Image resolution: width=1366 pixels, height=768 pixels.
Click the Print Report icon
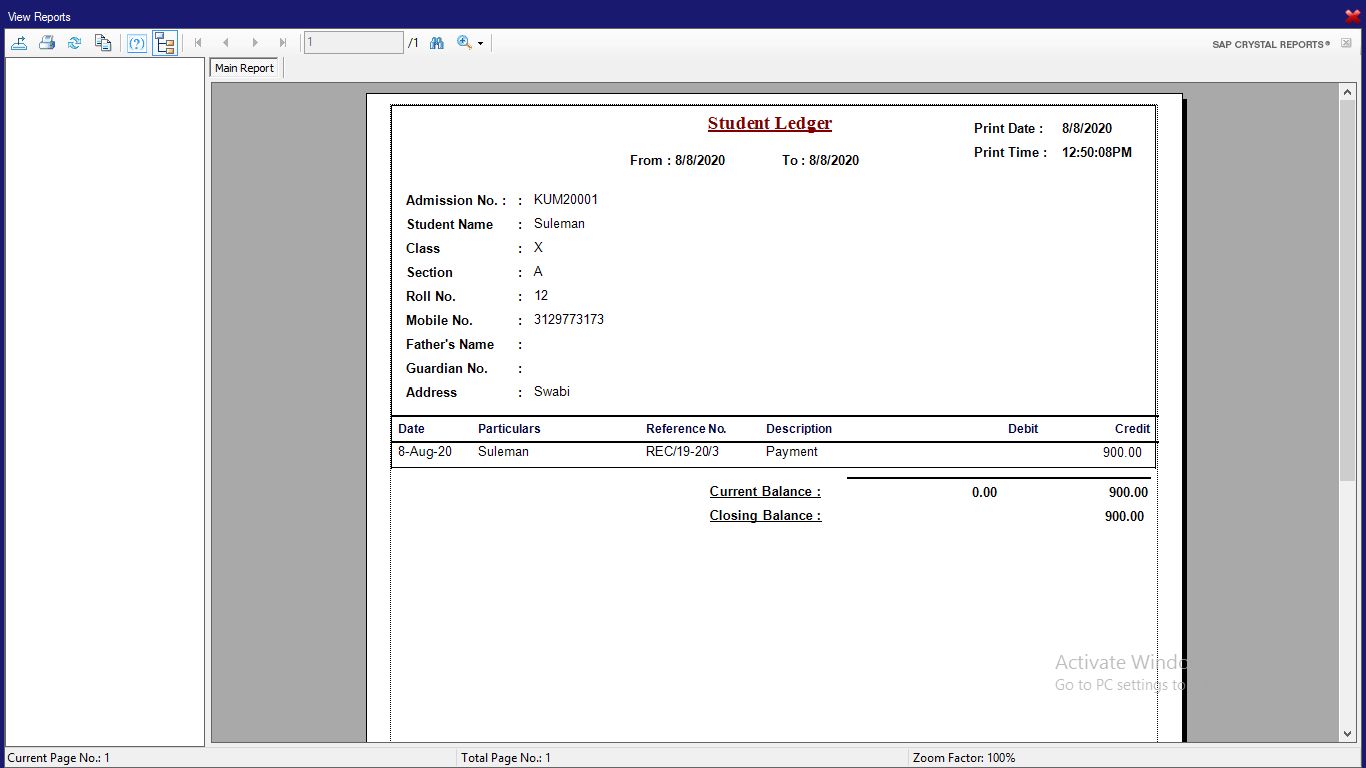[x=46, y=43]
